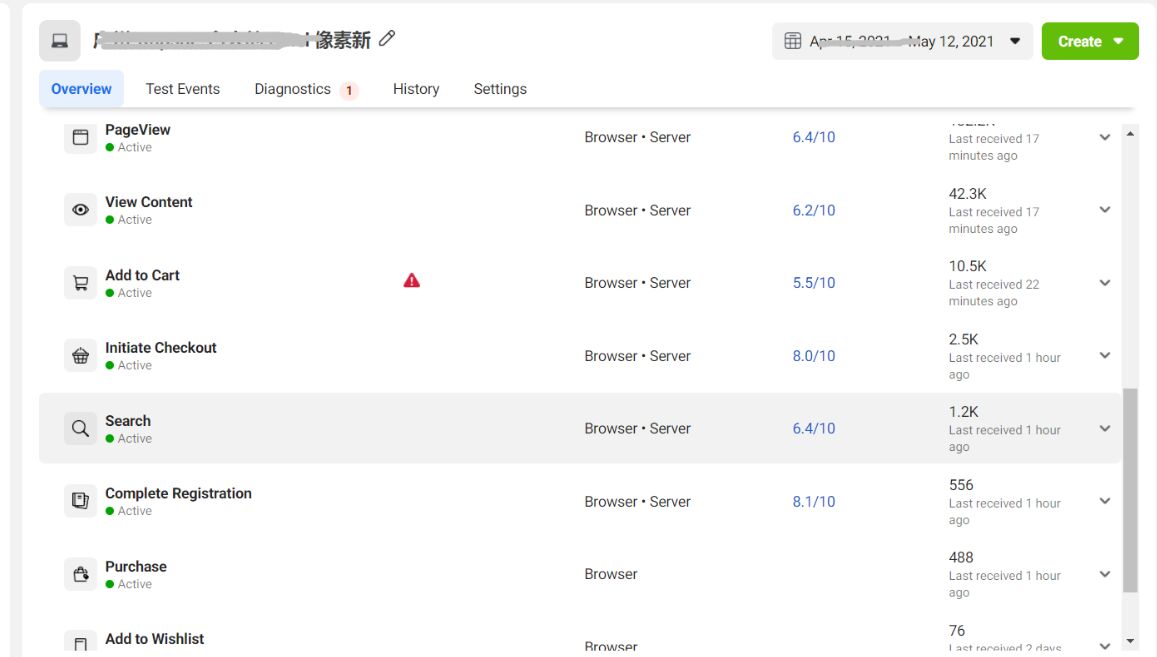The width and height of the screenshot is (1157, 657).
Task: Click the laptop pixel icon
Action: (x=60, y=41)
